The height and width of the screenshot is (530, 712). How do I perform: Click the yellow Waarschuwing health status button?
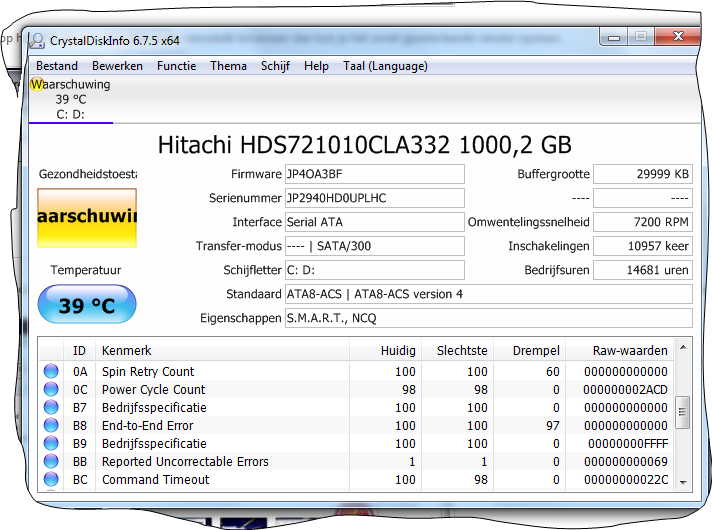click(87, 218)
